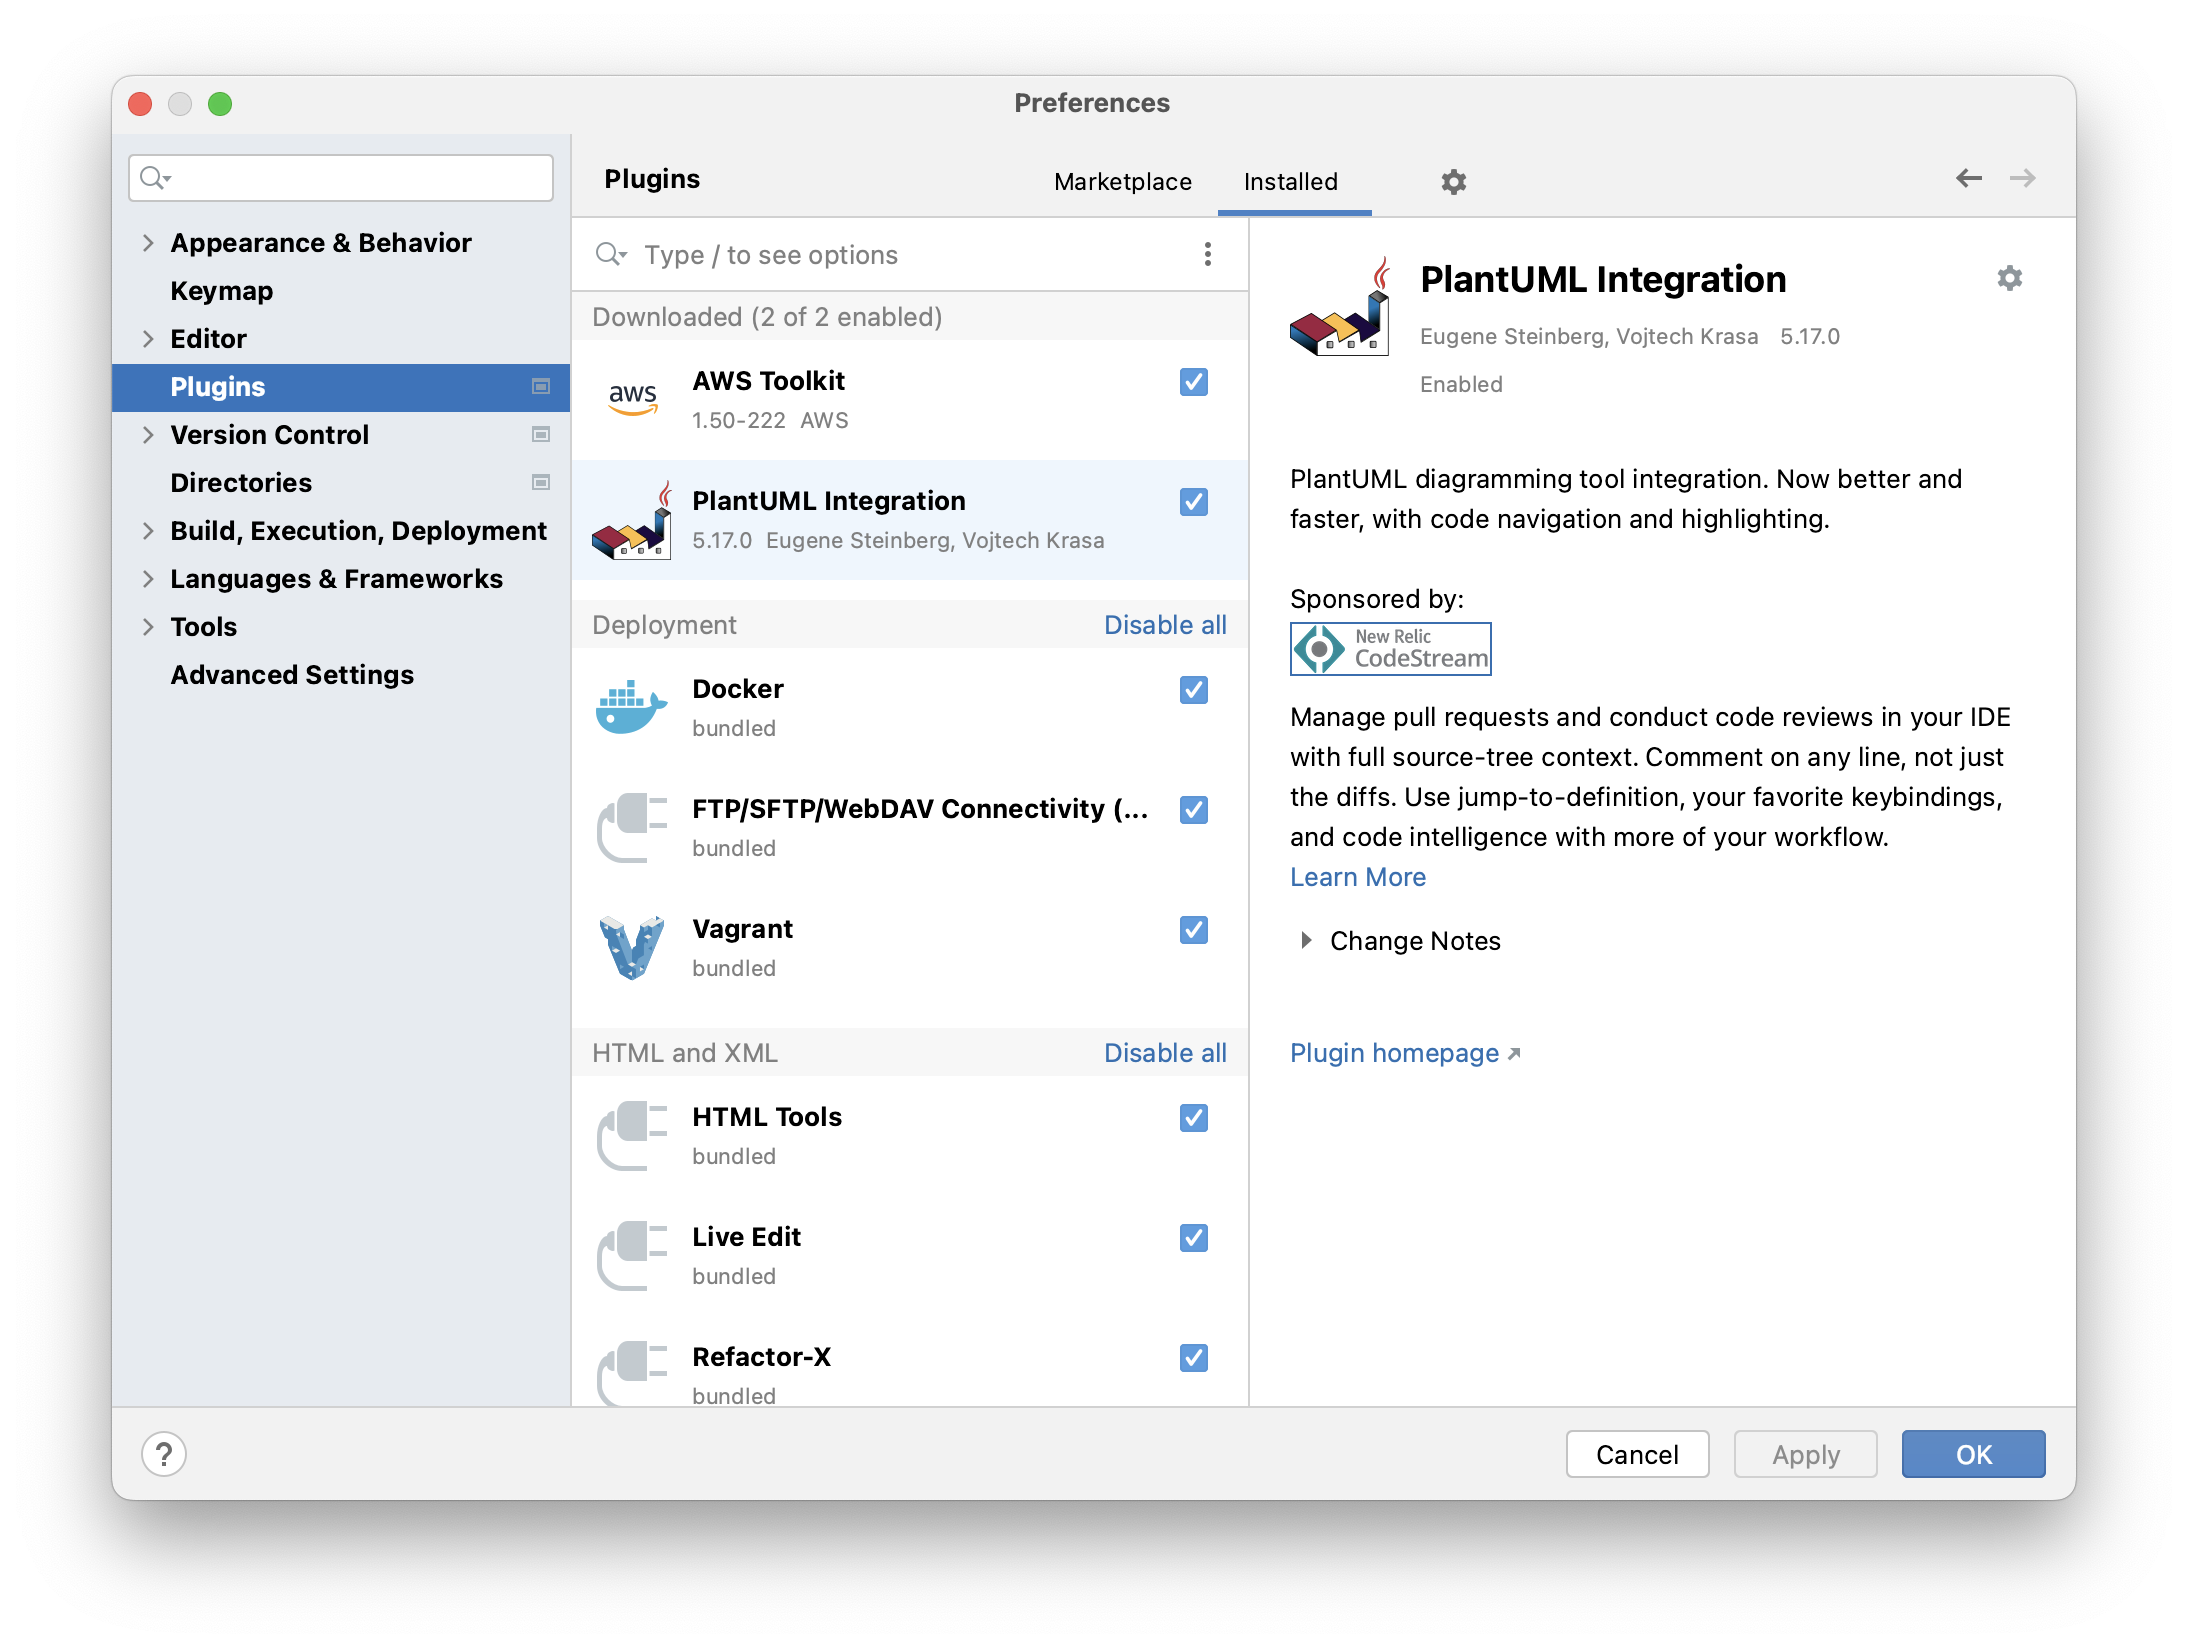This screenshot has width=2188, height=1648.
Task: Click Disable all for Deployment plugins
Action: click(x=1165, y=624)
